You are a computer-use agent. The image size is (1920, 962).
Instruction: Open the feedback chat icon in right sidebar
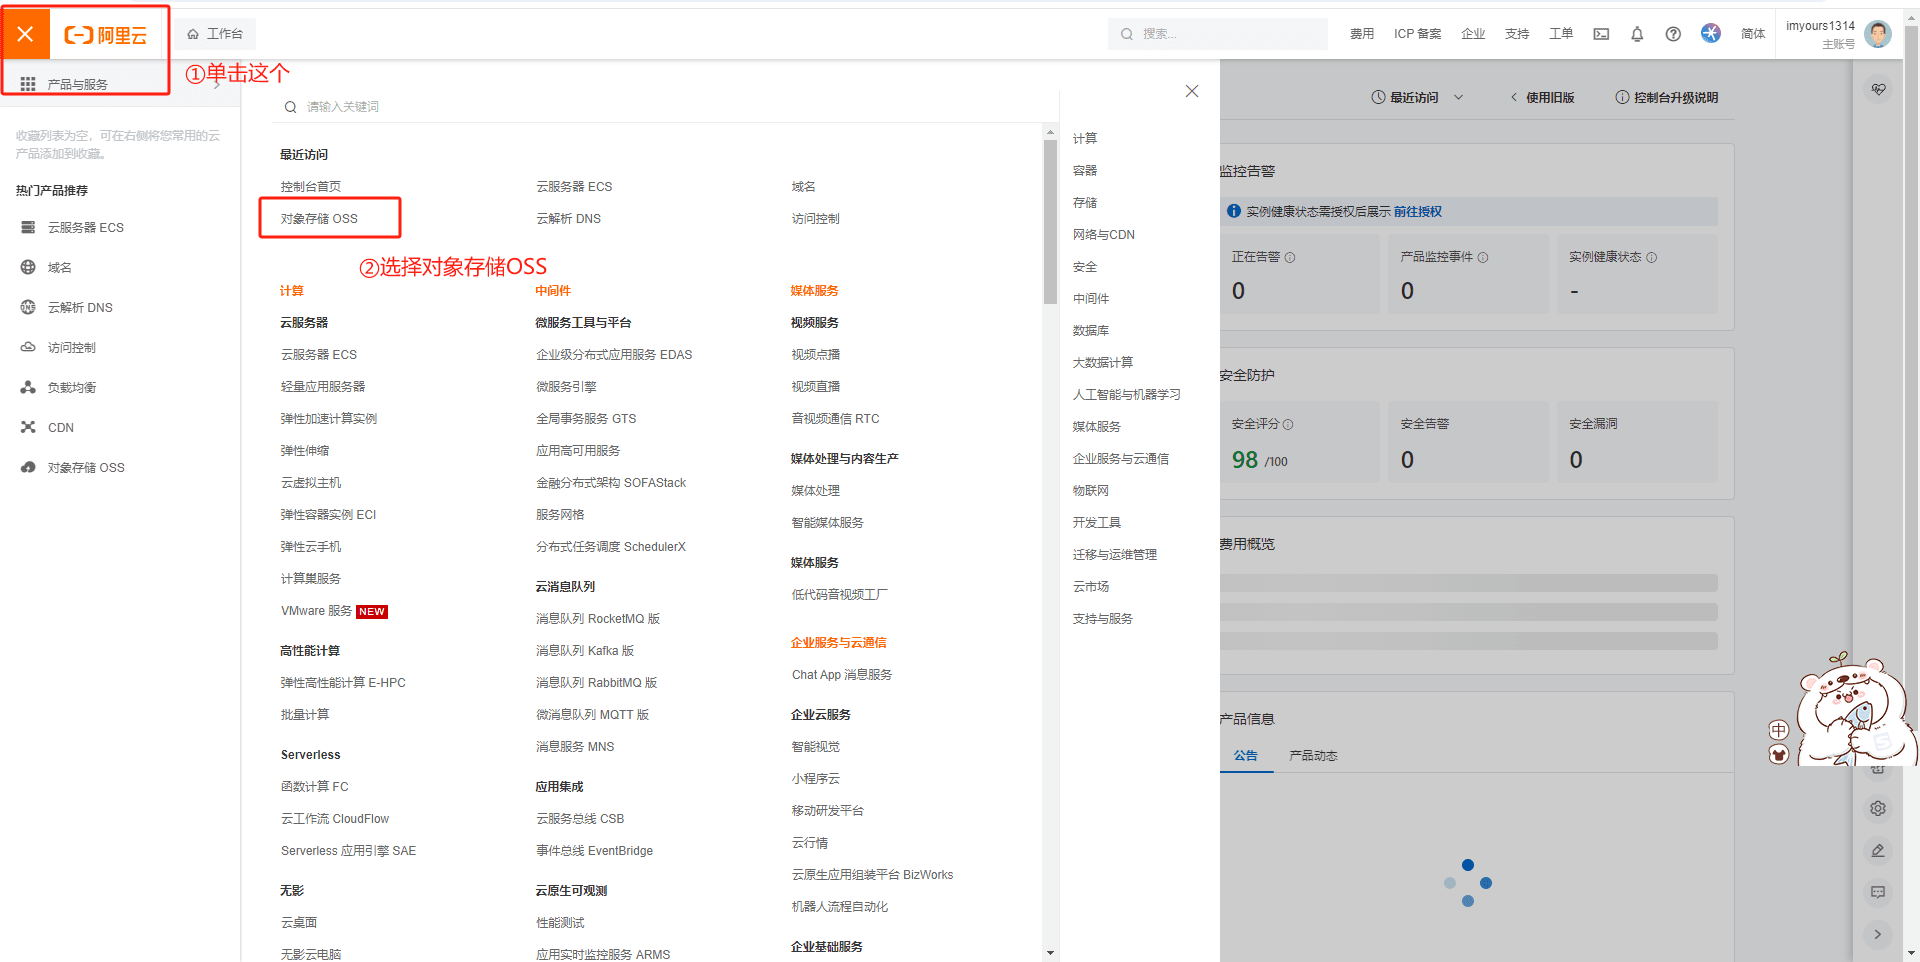(1878, 892)
